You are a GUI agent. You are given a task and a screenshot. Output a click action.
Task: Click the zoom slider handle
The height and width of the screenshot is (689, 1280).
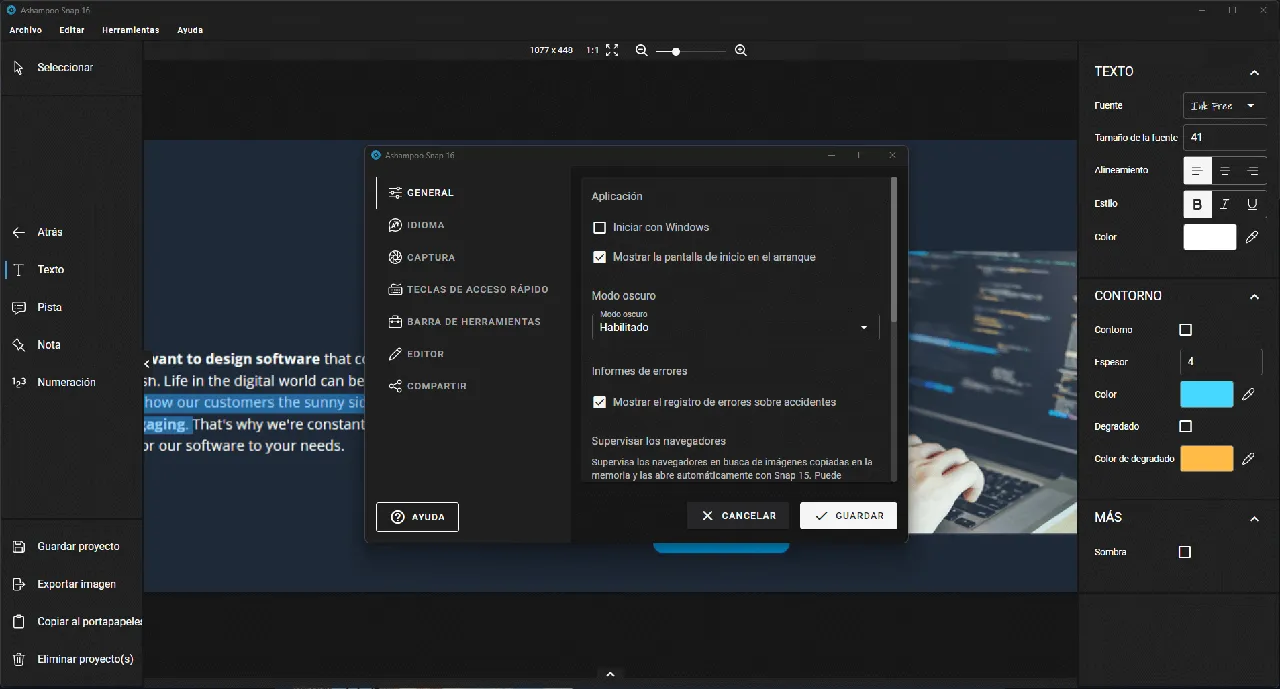pos(676,51)
